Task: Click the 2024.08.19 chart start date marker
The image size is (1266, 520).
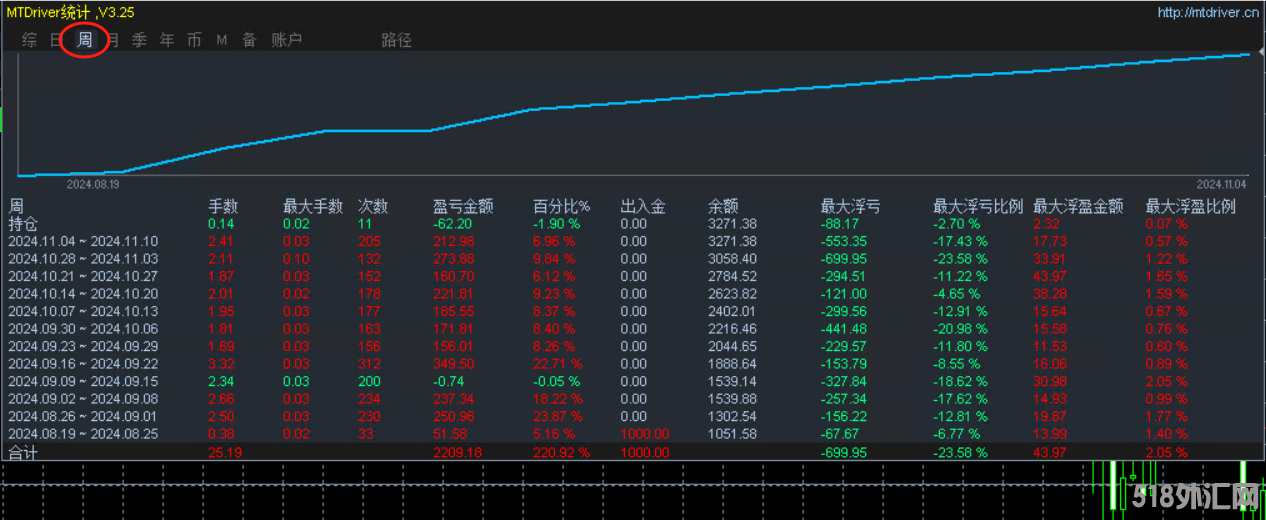Action: pyautogui.click(x=93, y=184)
